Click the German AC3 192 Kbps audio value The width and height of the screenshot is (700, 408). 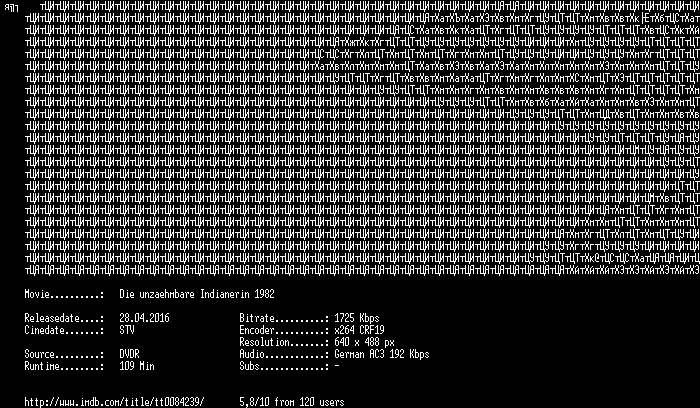[382, 354]
